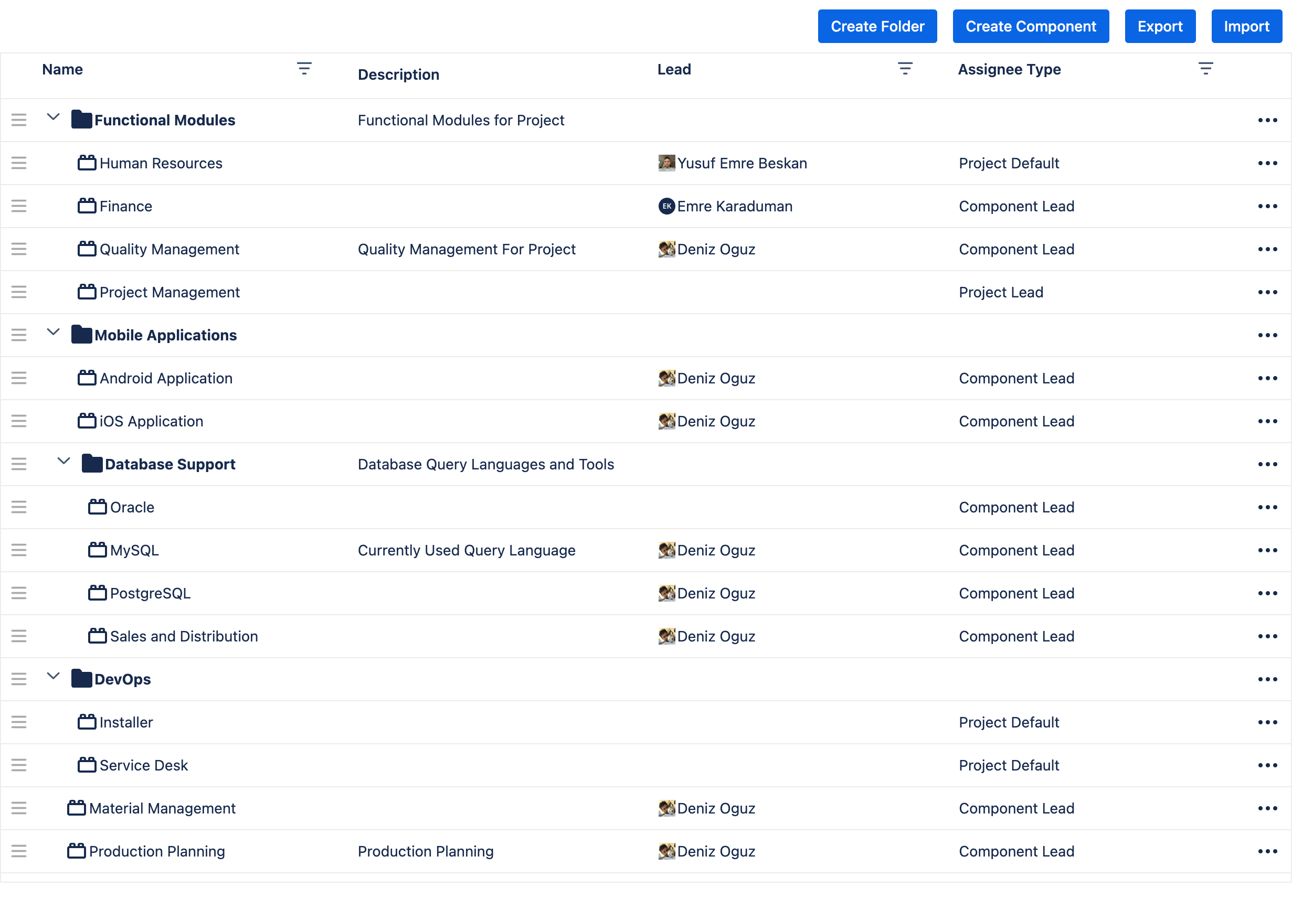Open the actions menu for Production Planning
Viewport: 1292px width, 899px height.
pos(1267,851)
